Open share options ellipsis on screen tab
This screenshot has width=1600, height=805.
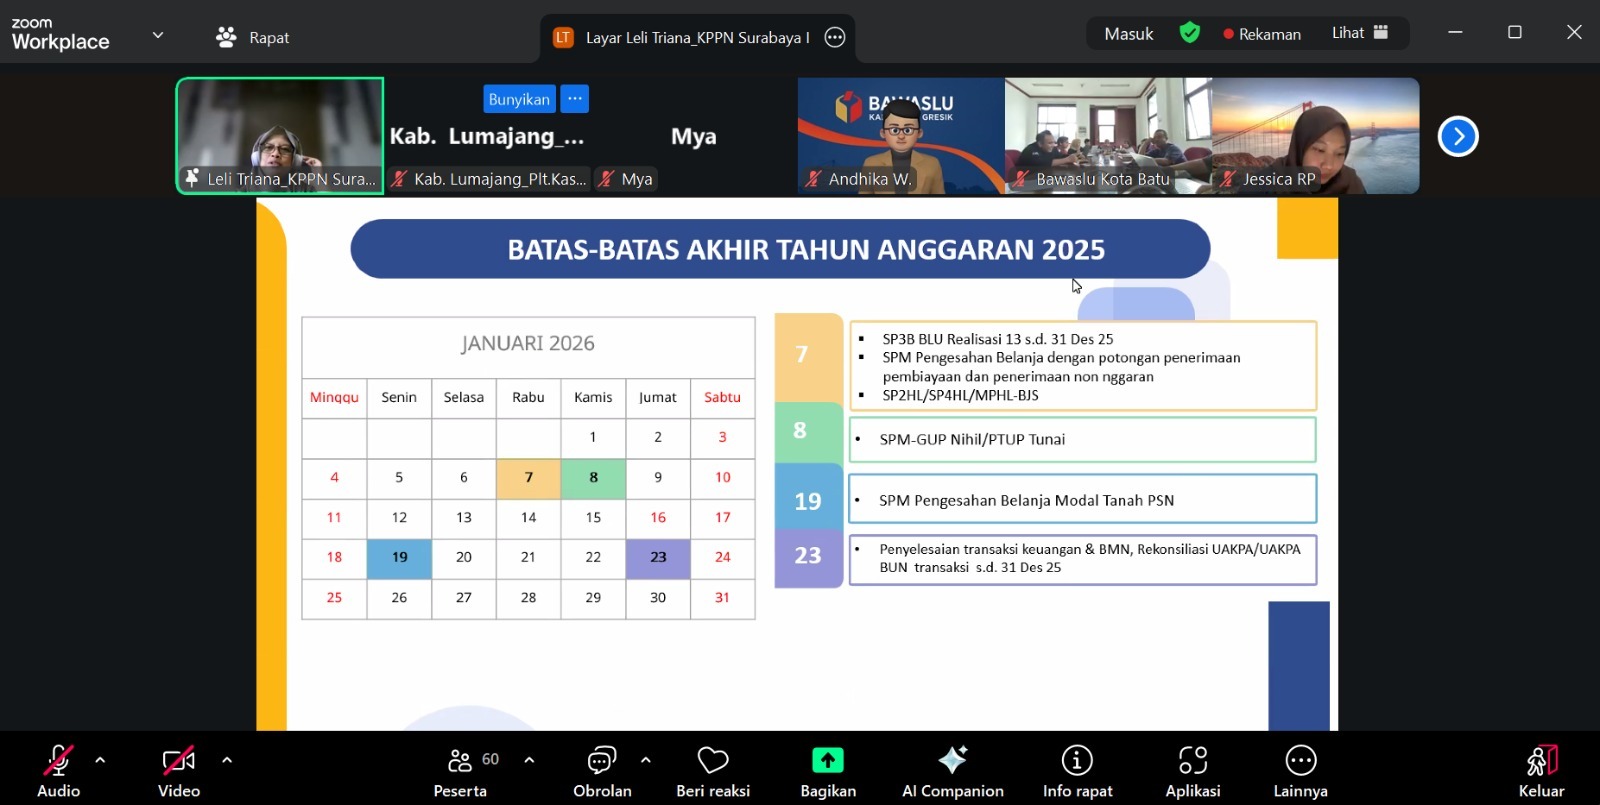pyautogui.click(x=835, y=37)
